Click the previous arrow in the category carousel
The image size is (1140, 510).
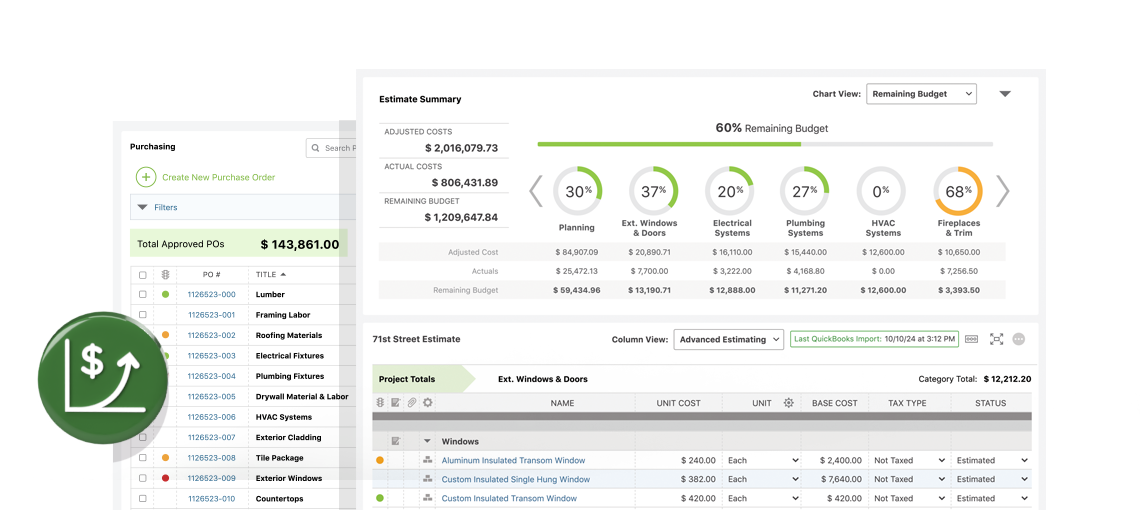[536, 191]
